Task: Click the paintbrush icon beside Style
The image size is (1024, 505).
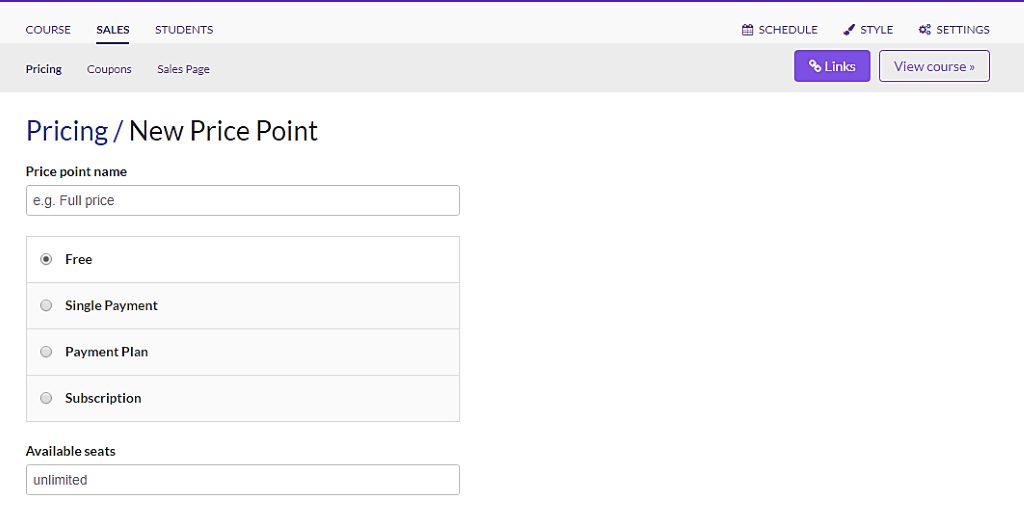Action: pyautogui.click(x=848, y=29)
